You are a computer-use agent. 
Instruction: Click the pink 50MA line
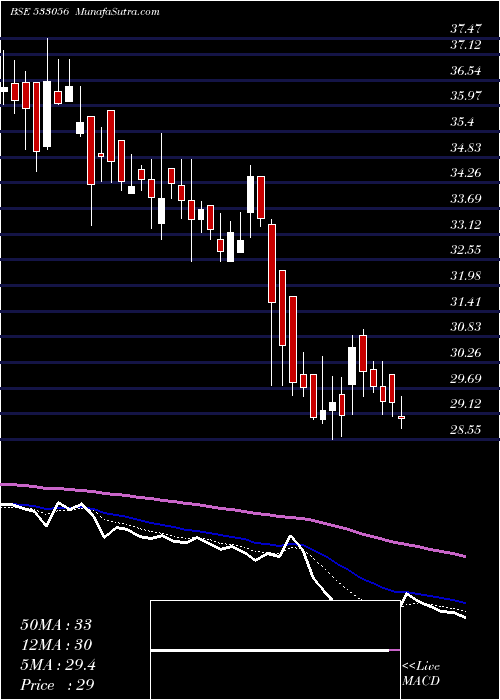233,510
